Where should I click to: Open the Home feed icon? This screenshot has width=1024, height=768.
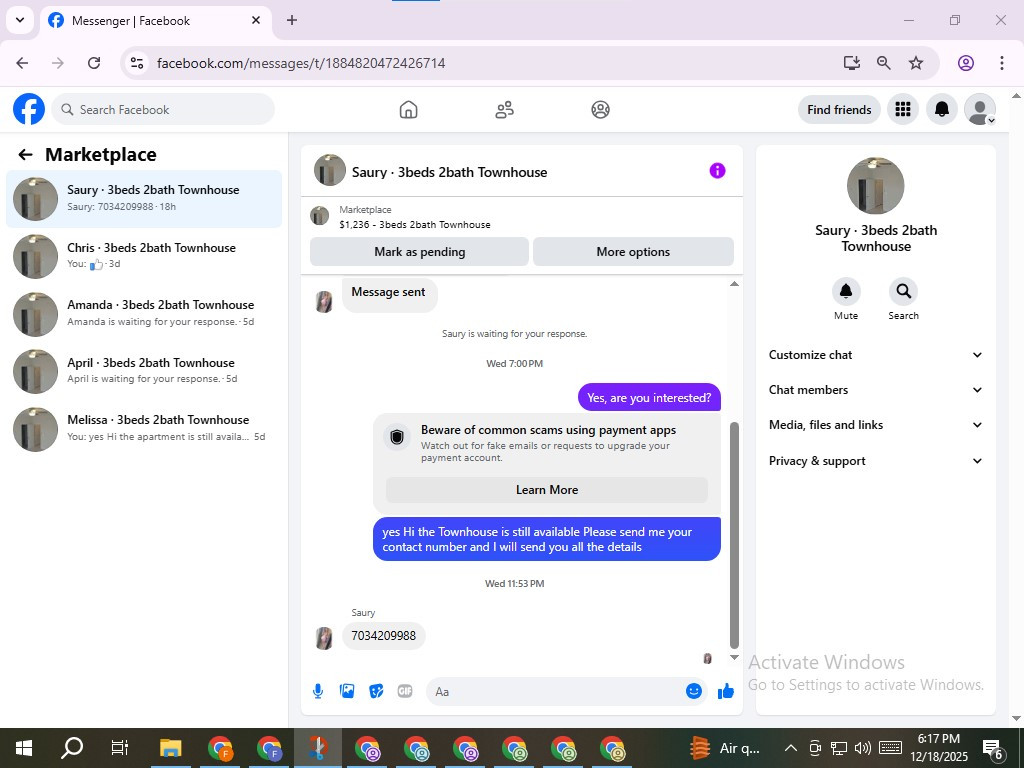[408, 110]
